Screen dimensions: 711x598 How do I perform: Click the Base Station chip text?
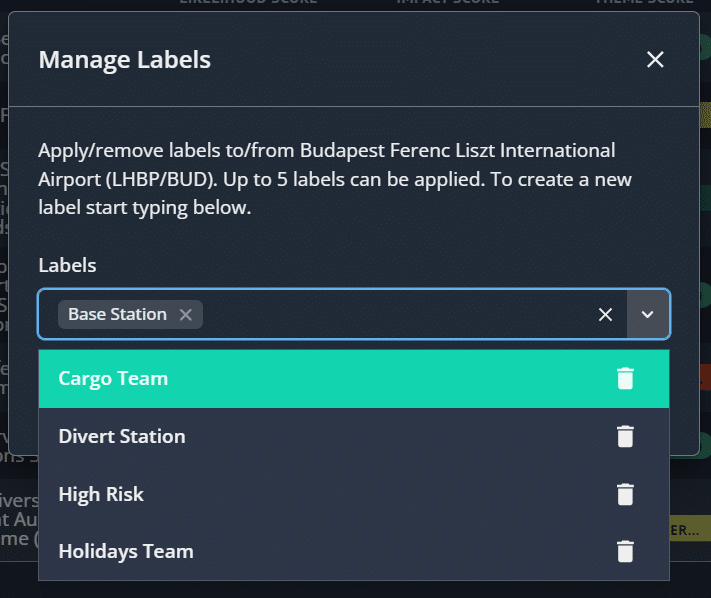tap(117, 314)
